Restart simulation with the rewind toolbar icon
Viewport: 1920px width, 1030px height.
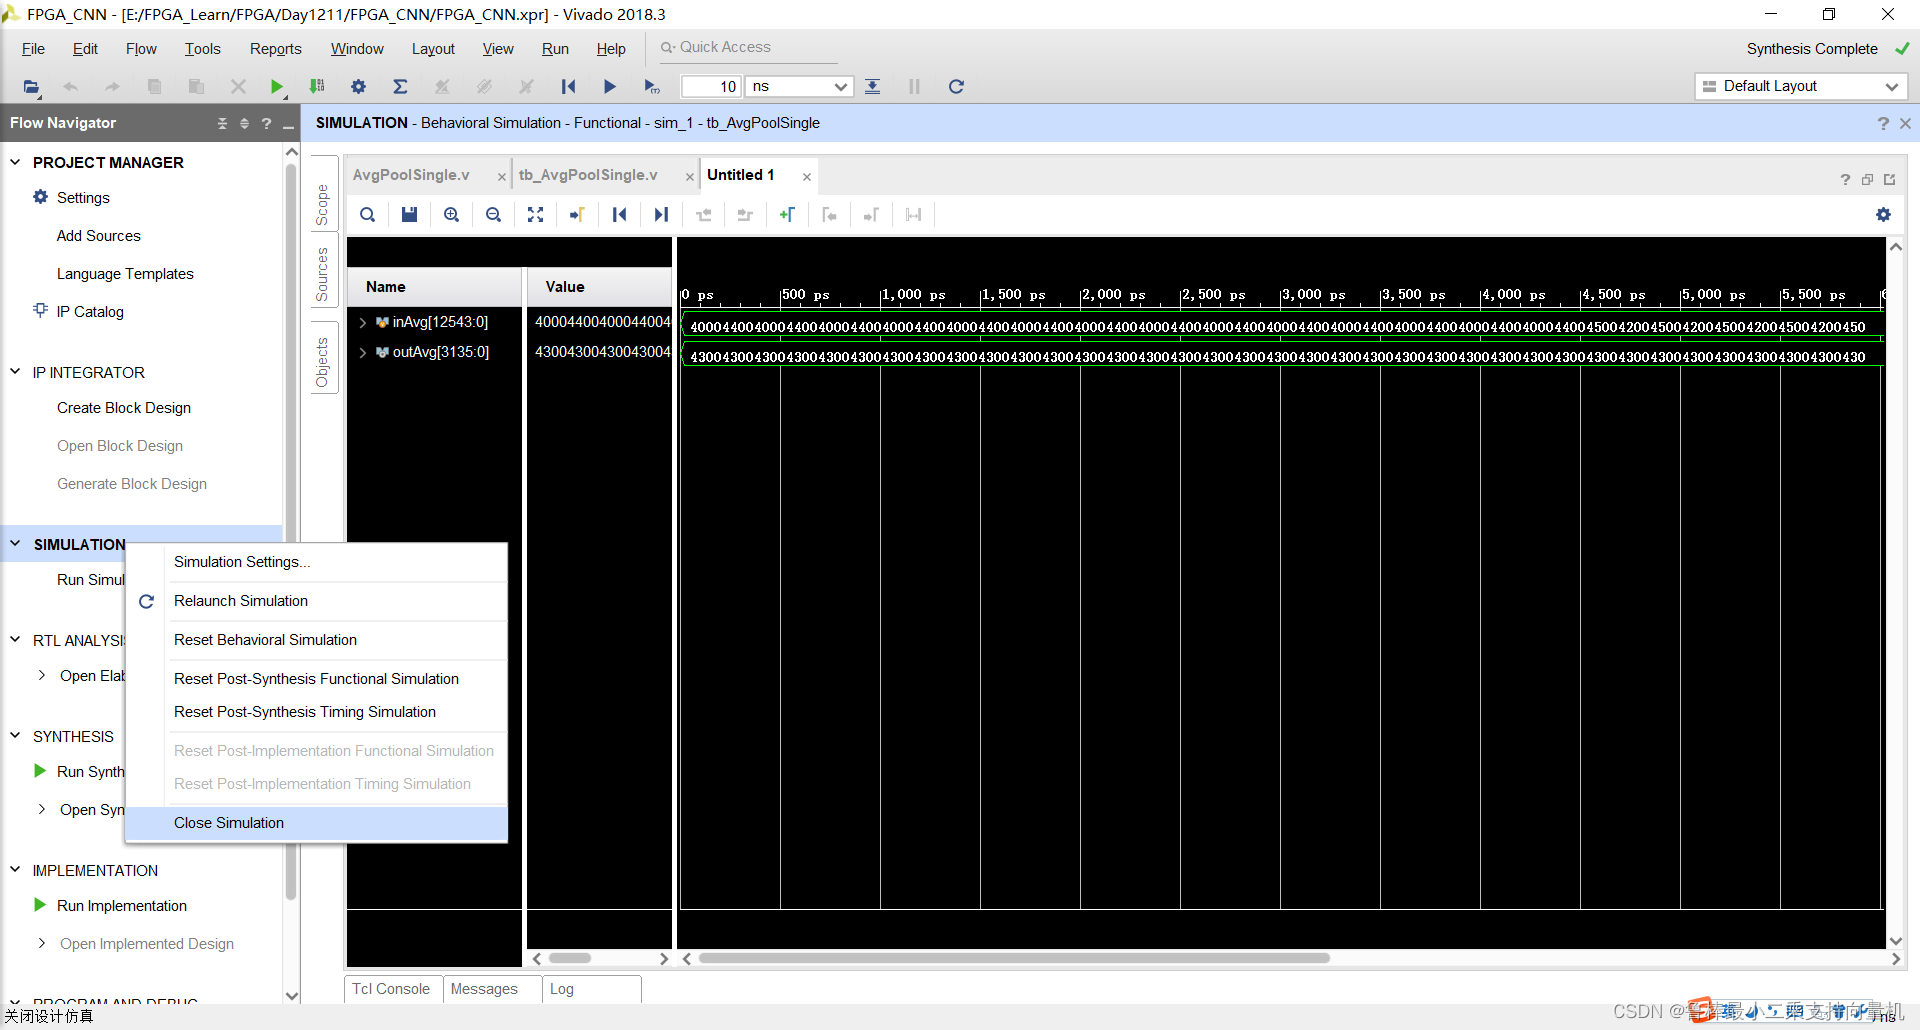tap(568, 87)
